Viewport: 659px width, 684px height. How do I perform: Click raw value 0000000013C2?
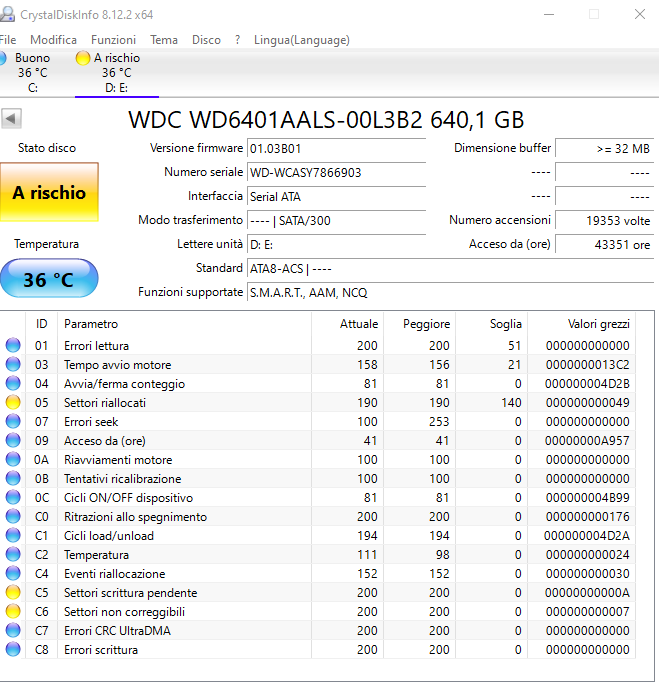(587, 365)
